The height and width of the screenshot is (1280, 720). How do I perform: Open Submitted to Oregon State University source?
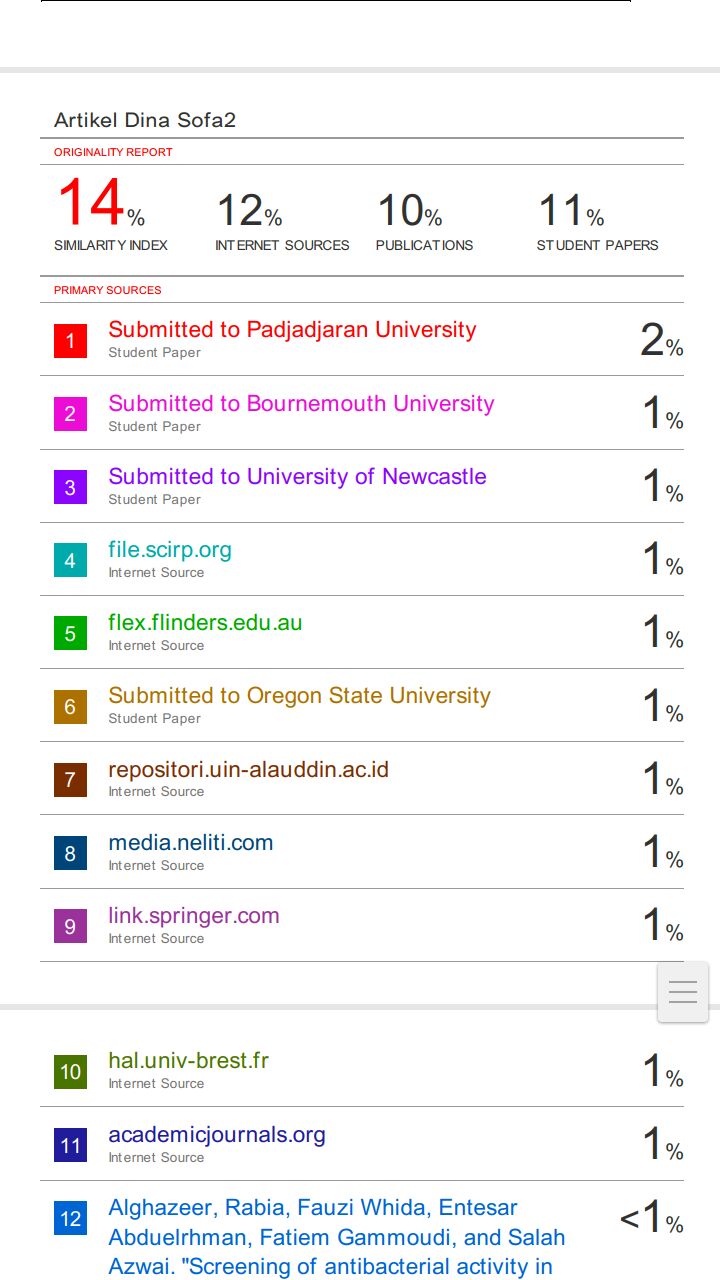[299, 696]
